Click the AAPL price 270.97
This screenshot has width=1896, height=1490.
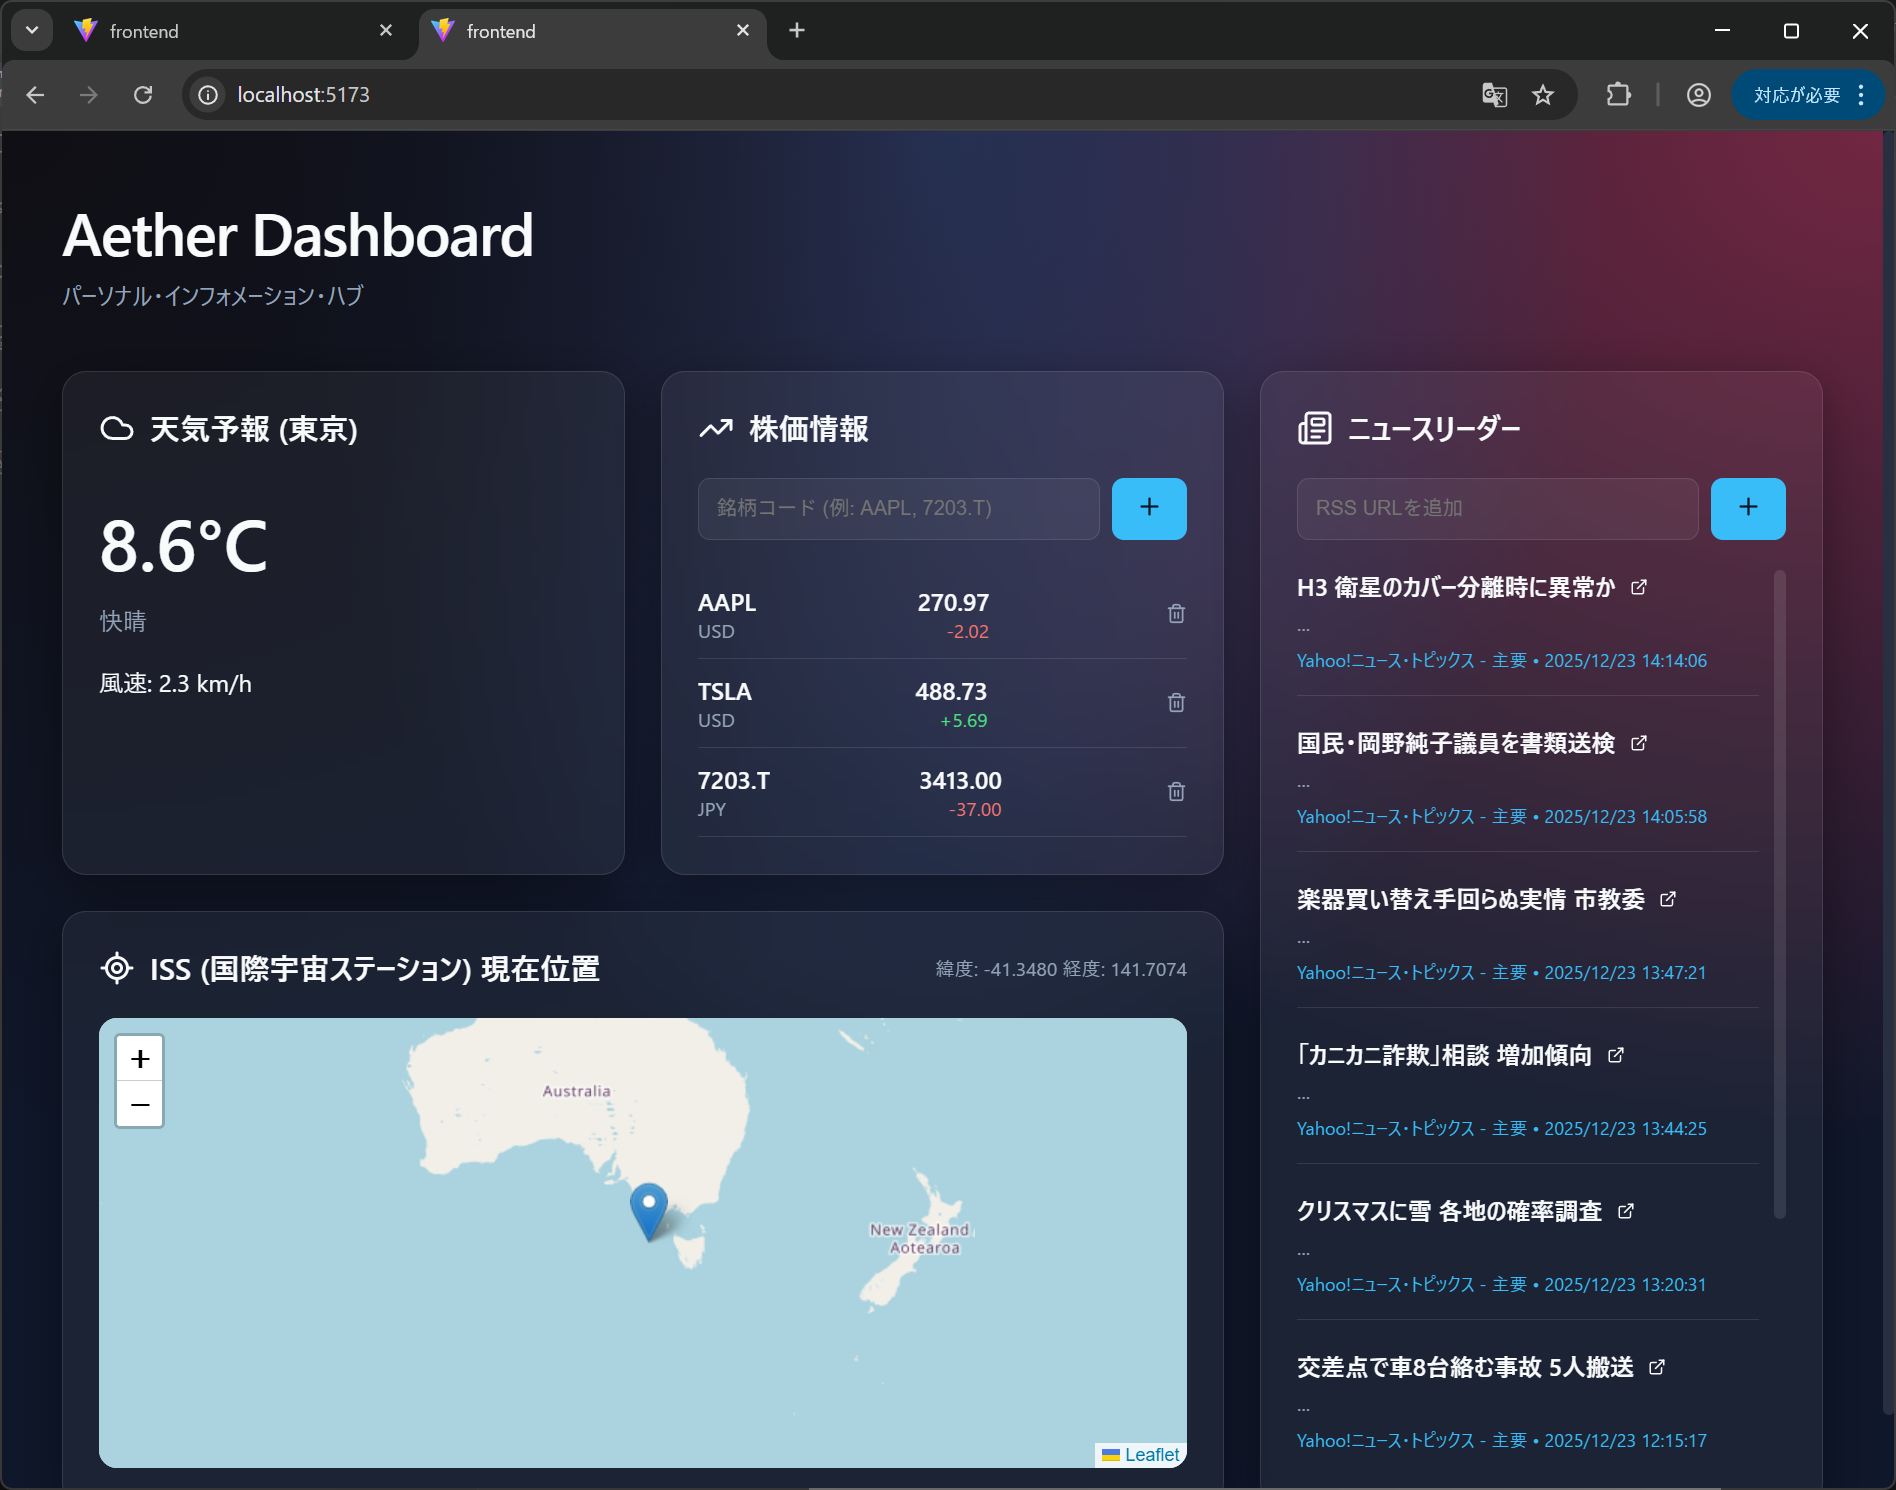[x=953, y=603]
